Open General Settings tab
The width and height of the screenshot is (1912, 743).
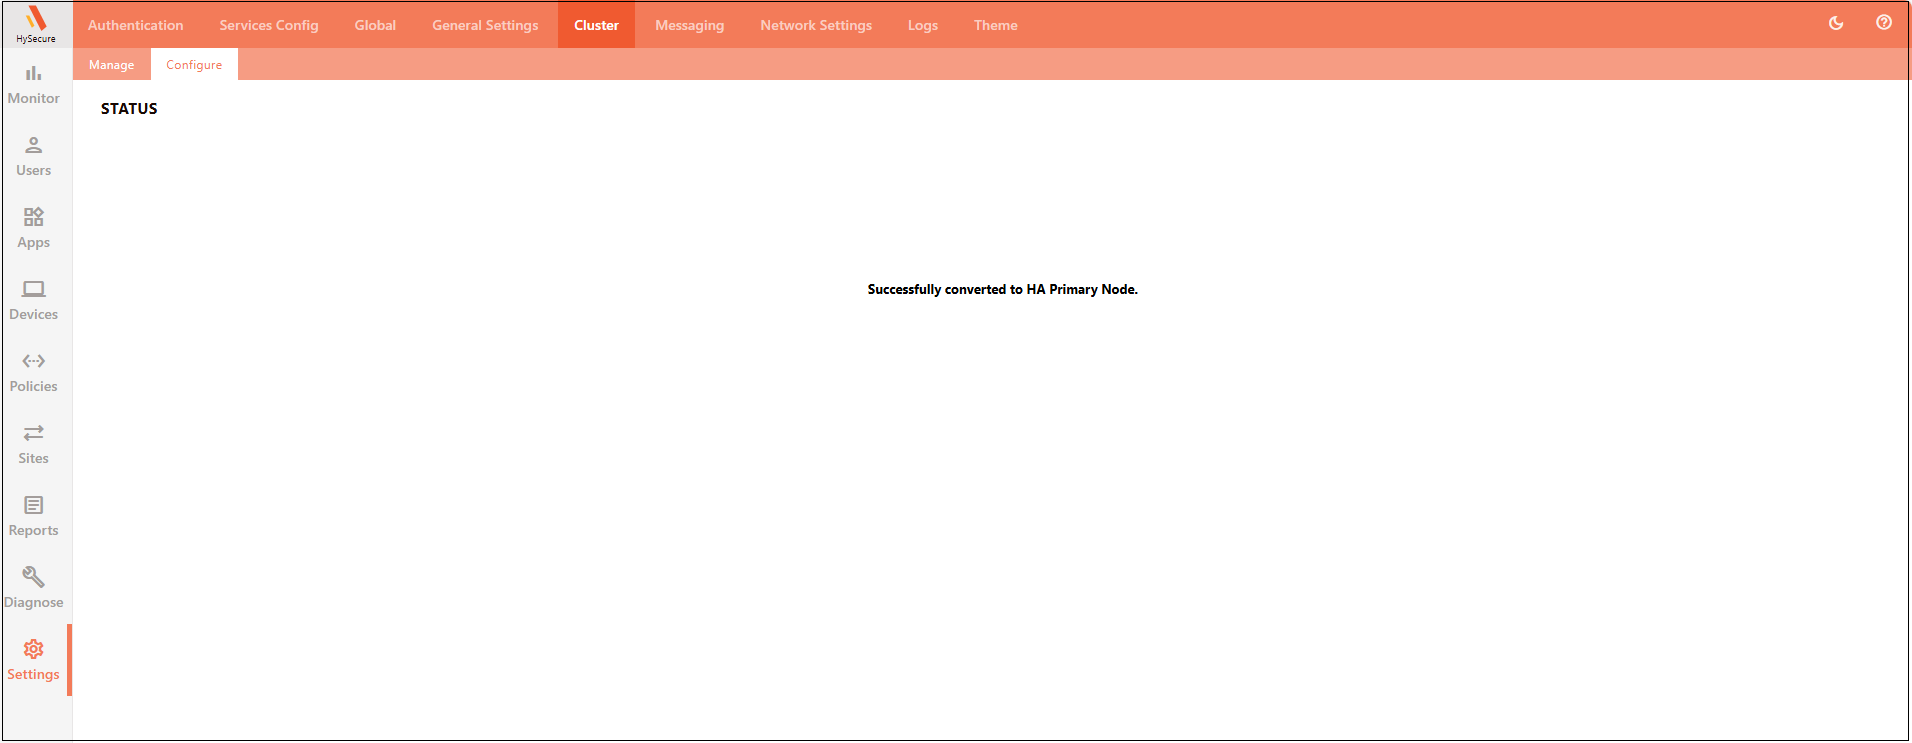click(x=485, y=25)
